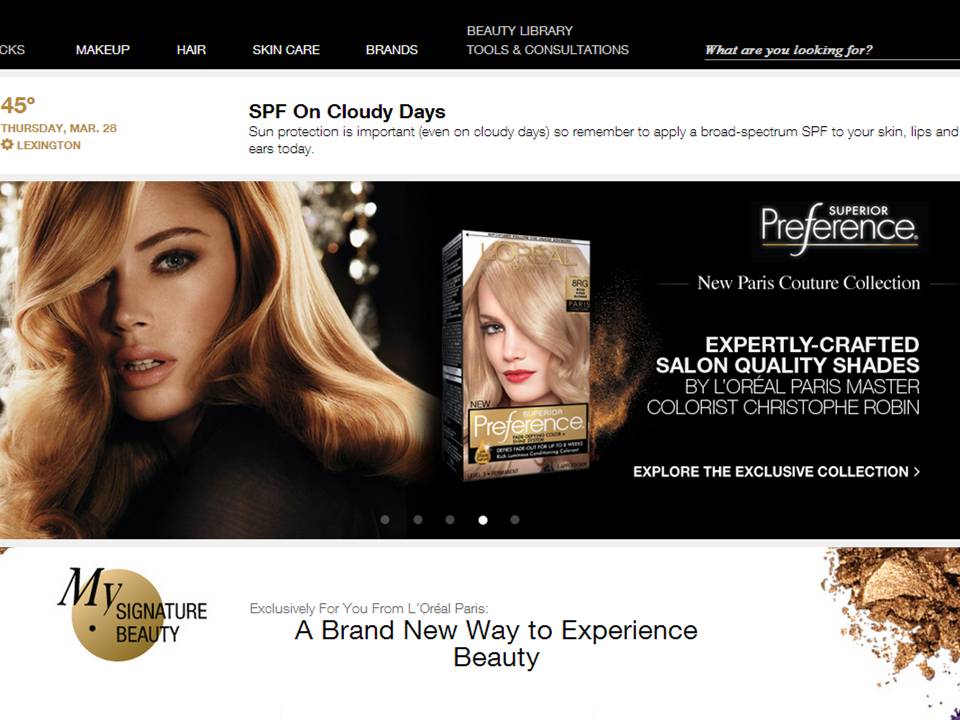960x720 pixels.
Task: Click the gear icon beside Lexington
Action: pyautogui.click(x=7, y=145)
